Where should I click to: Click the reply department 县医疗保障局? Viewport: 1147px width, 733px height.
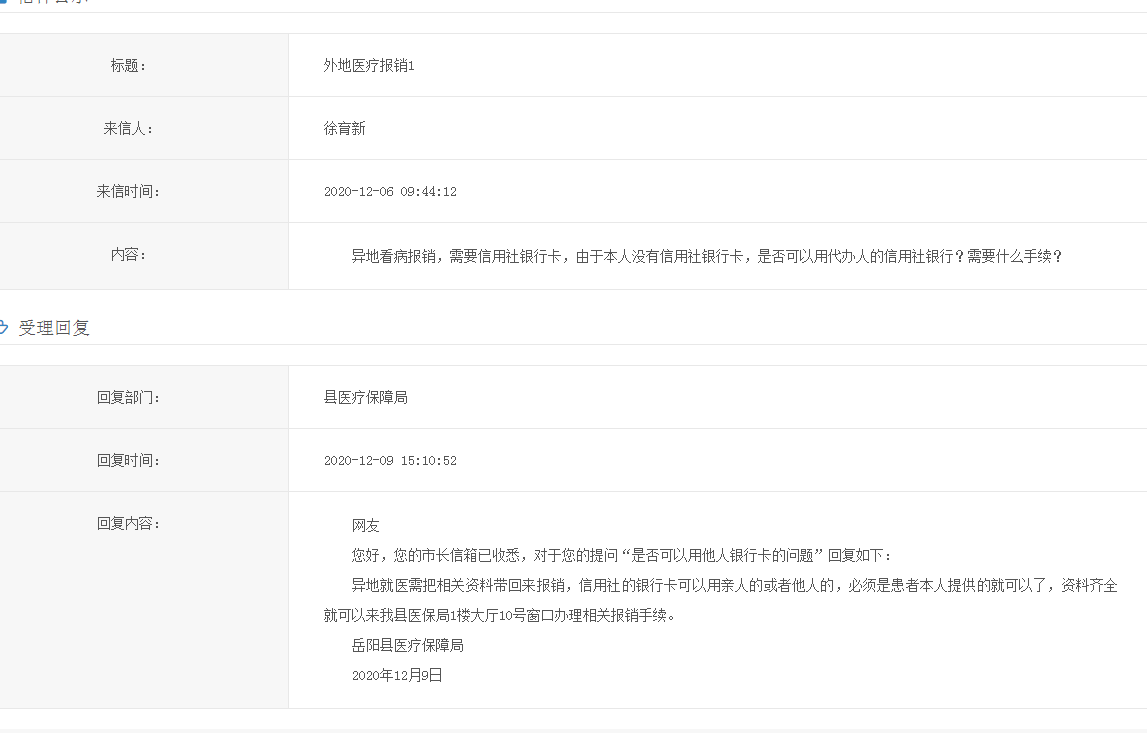click(x=365, y=398)
